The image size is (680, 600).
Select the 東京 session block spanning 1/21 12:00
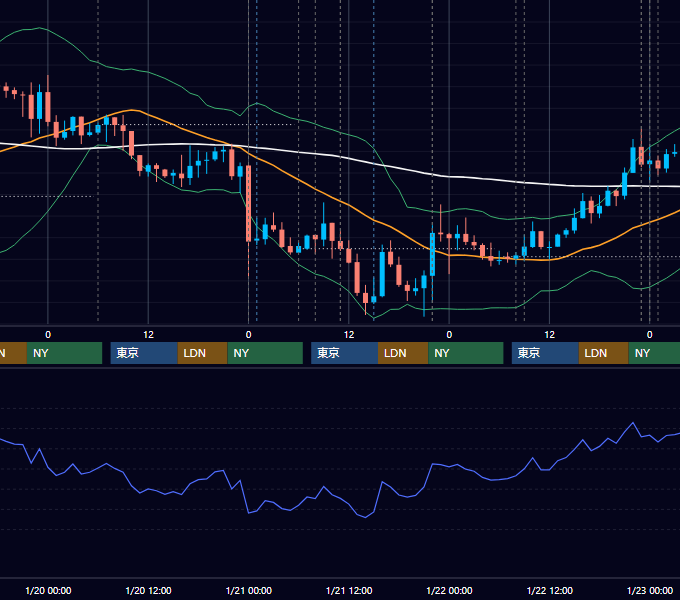tap(345, 353)
